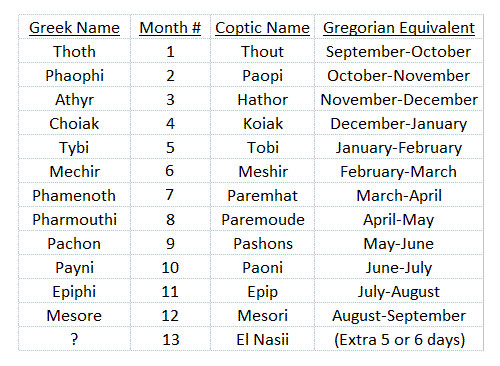Select the El Nasii cell
Image resolution: width=500 pixels, height=366 pixels.
263,339
